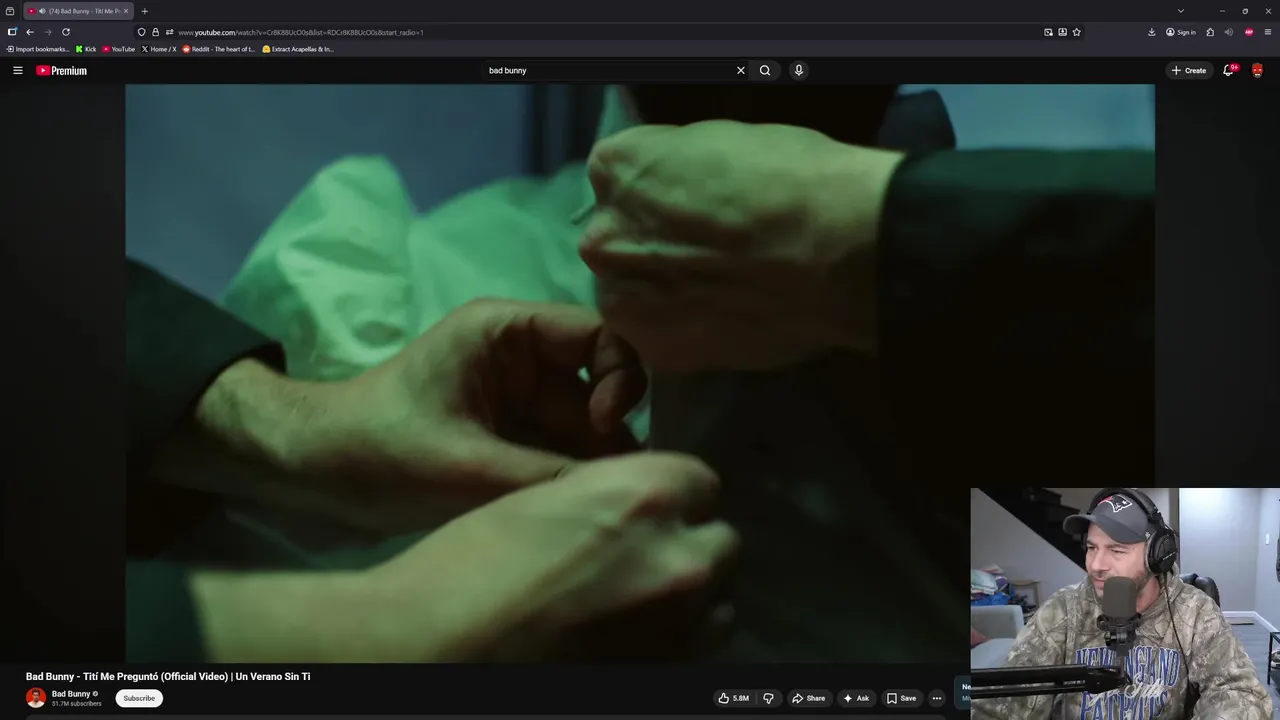The height and width of the screenshot is (720, 1280).
Task: Save the video to a playlist
Action: [901, 698]
